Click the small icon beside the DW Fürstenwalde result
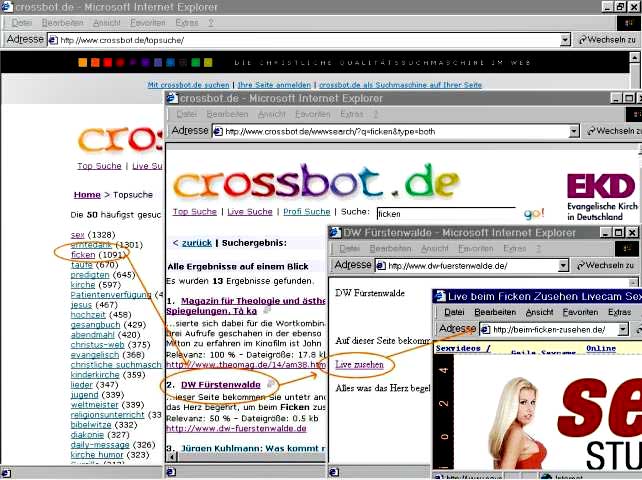Image resolution: width=642 pixels, height=480 pixels. [x=271, y=384]
